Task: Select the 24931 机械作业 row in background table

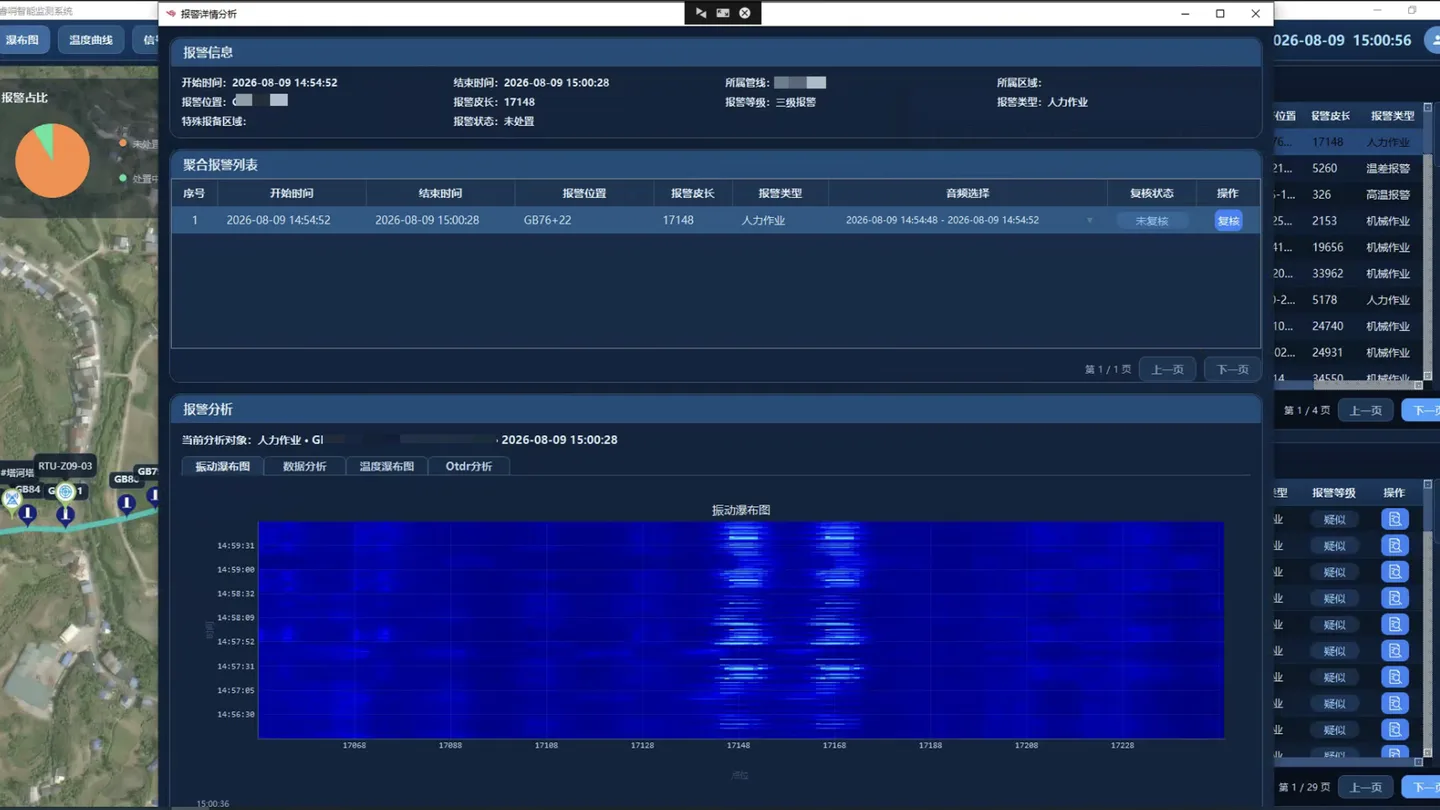Action: click(1347, 352)
